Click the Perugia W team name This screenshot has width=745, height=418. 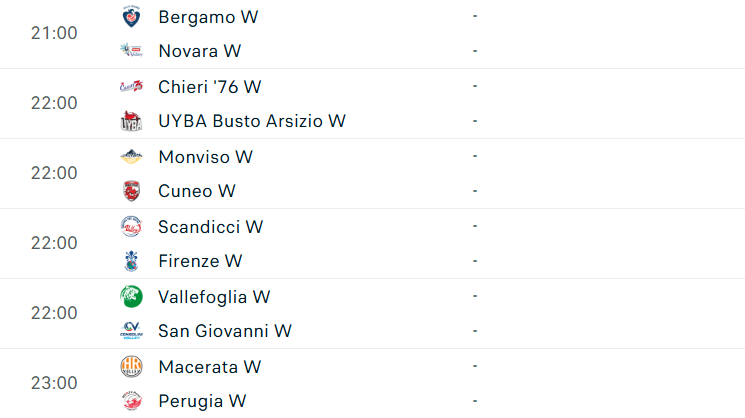(202, 401)
